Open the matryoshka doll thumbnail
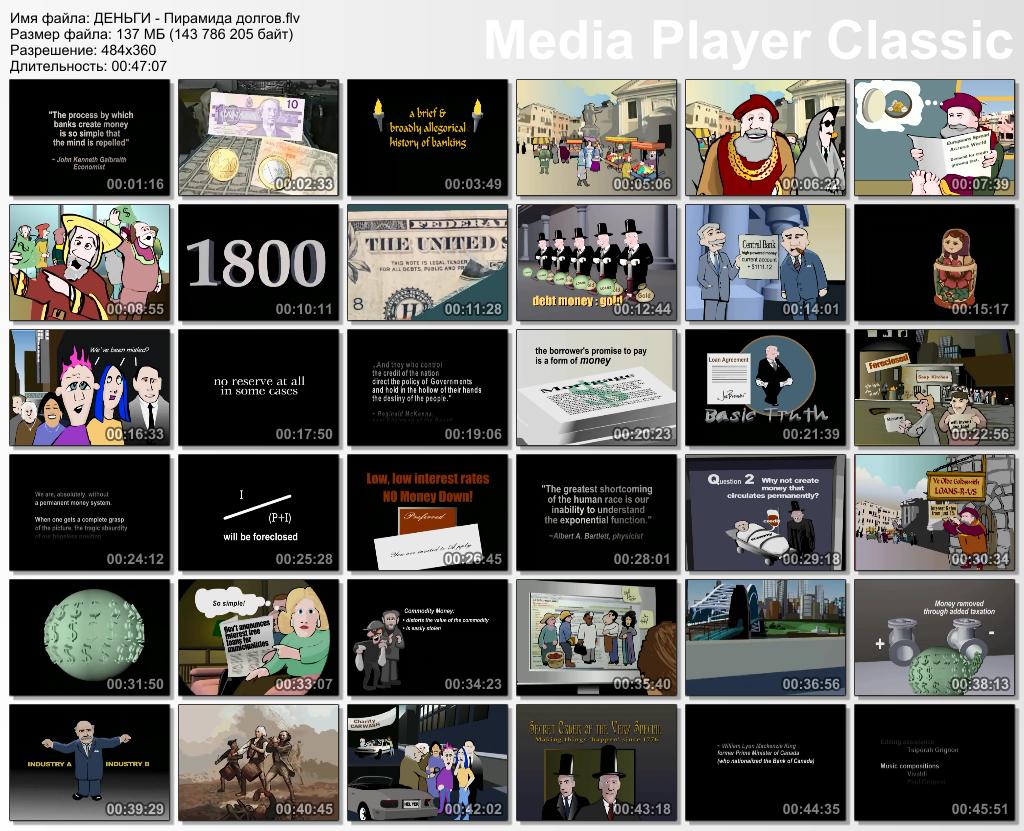 pyautogui.click(x=935, y=262)
